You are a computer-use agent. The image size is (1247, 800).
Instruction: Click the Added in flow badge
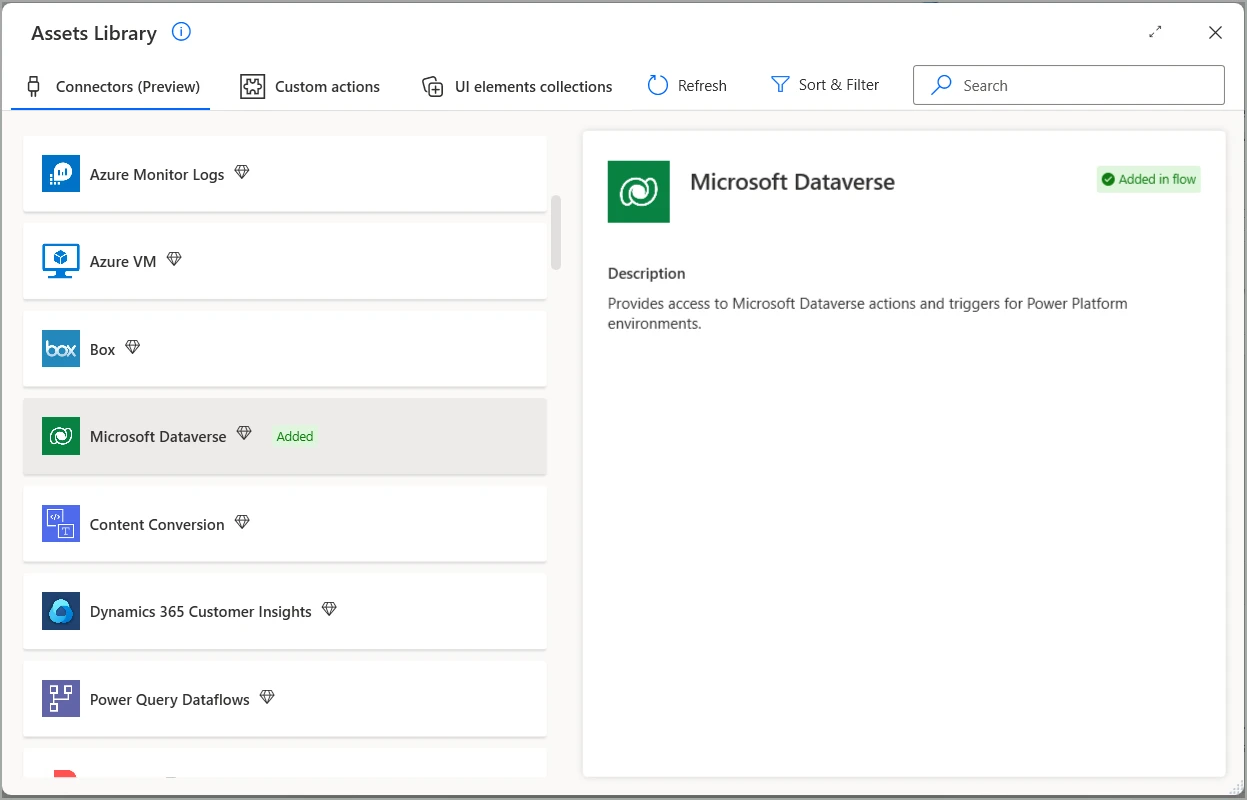click(x=1148, y=180)
